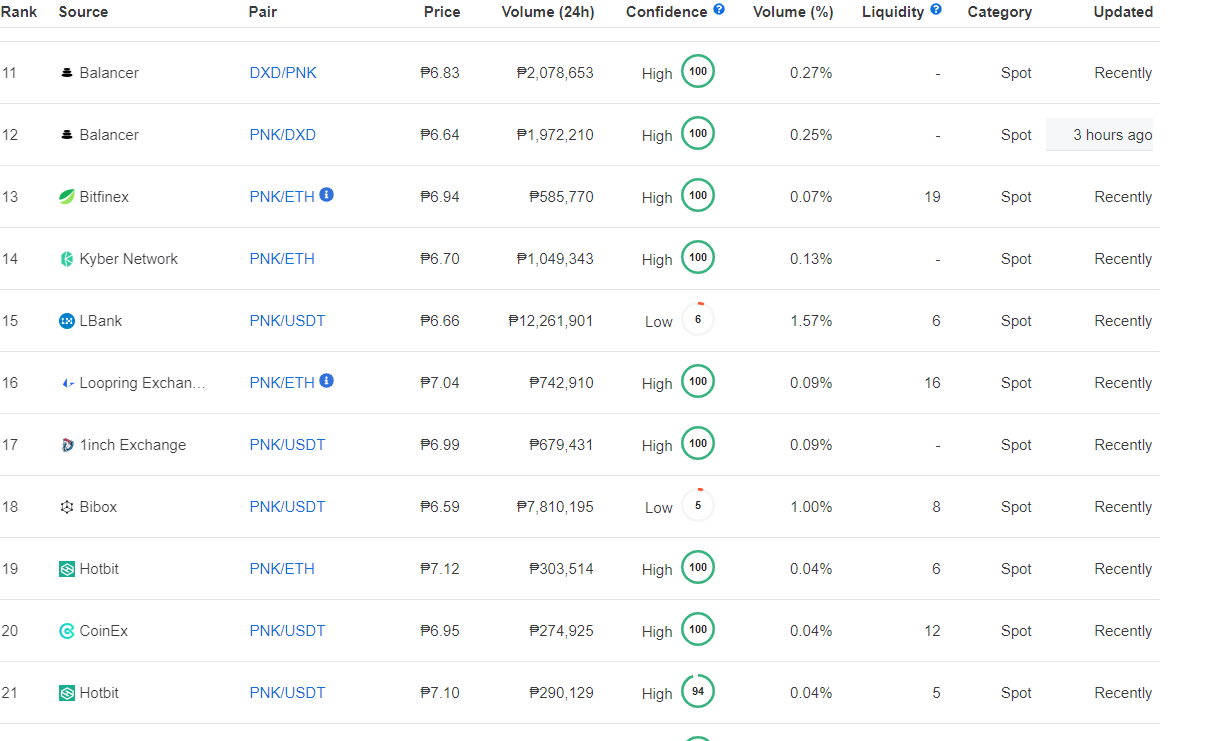The width and height of the screenshot is (1231, 741).
Task: Click Hotbit PNK/USDT confidence score 94 ring
Action: (698, 692)
